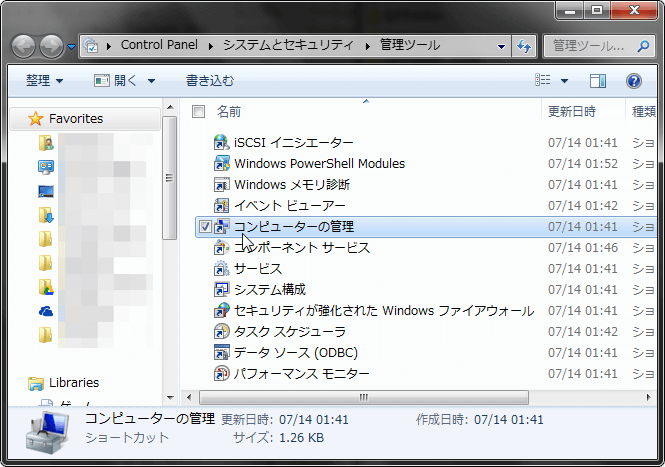Open the recent pages dropdown arrow

[72, 46]
